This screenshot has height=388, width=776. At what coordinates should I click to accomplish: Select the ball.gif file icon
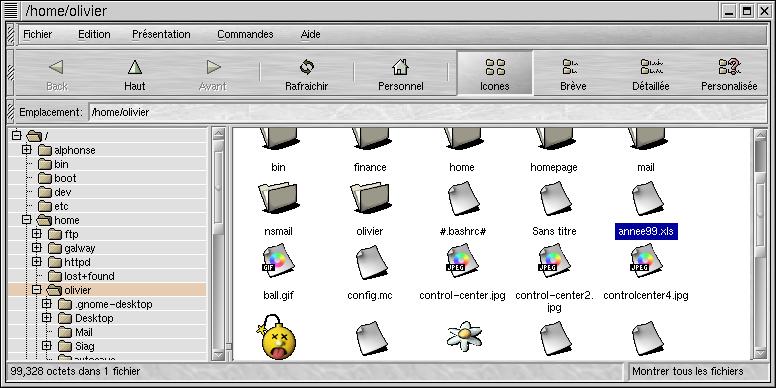click(x=279, y=260)
